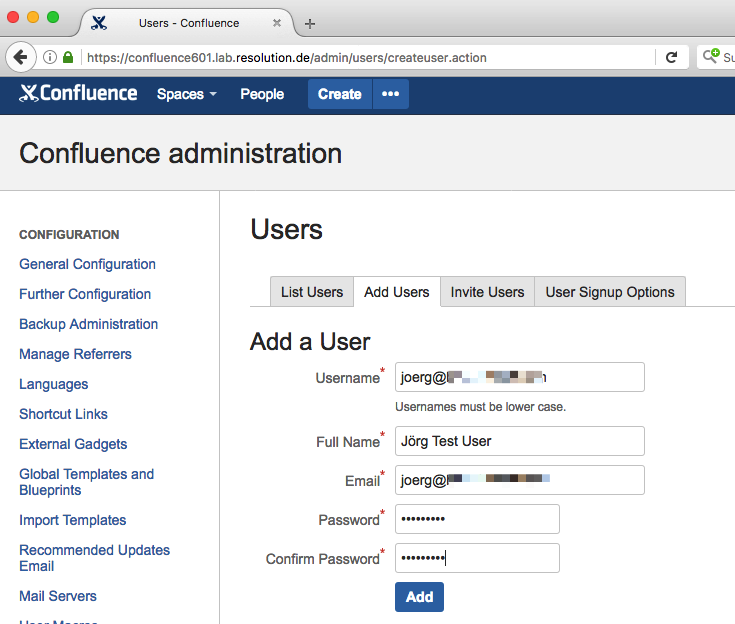Click the Confirm Password field

477,558
